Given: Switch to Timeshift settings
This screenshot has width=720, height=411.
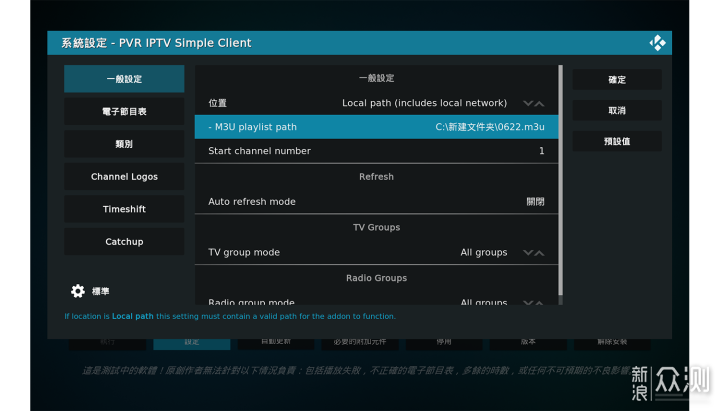Looking at the screenshot, I should click(124, 209).
